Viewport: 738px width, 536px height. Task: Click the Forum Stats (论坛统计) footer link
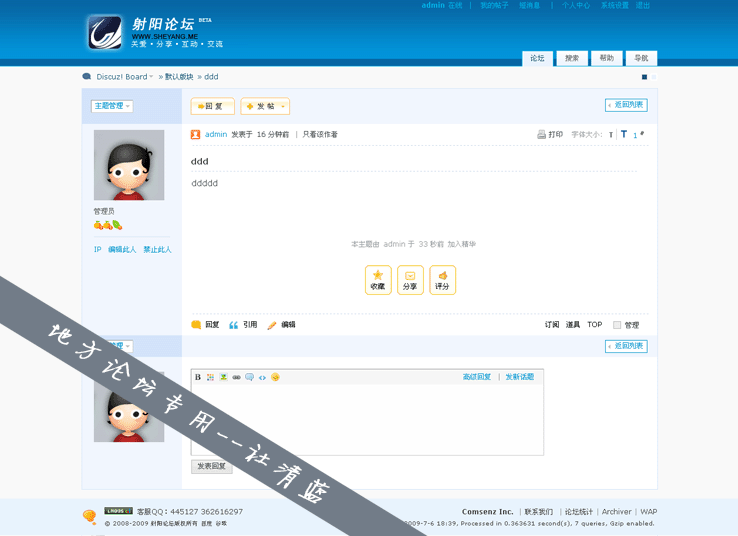pos(579,512)
